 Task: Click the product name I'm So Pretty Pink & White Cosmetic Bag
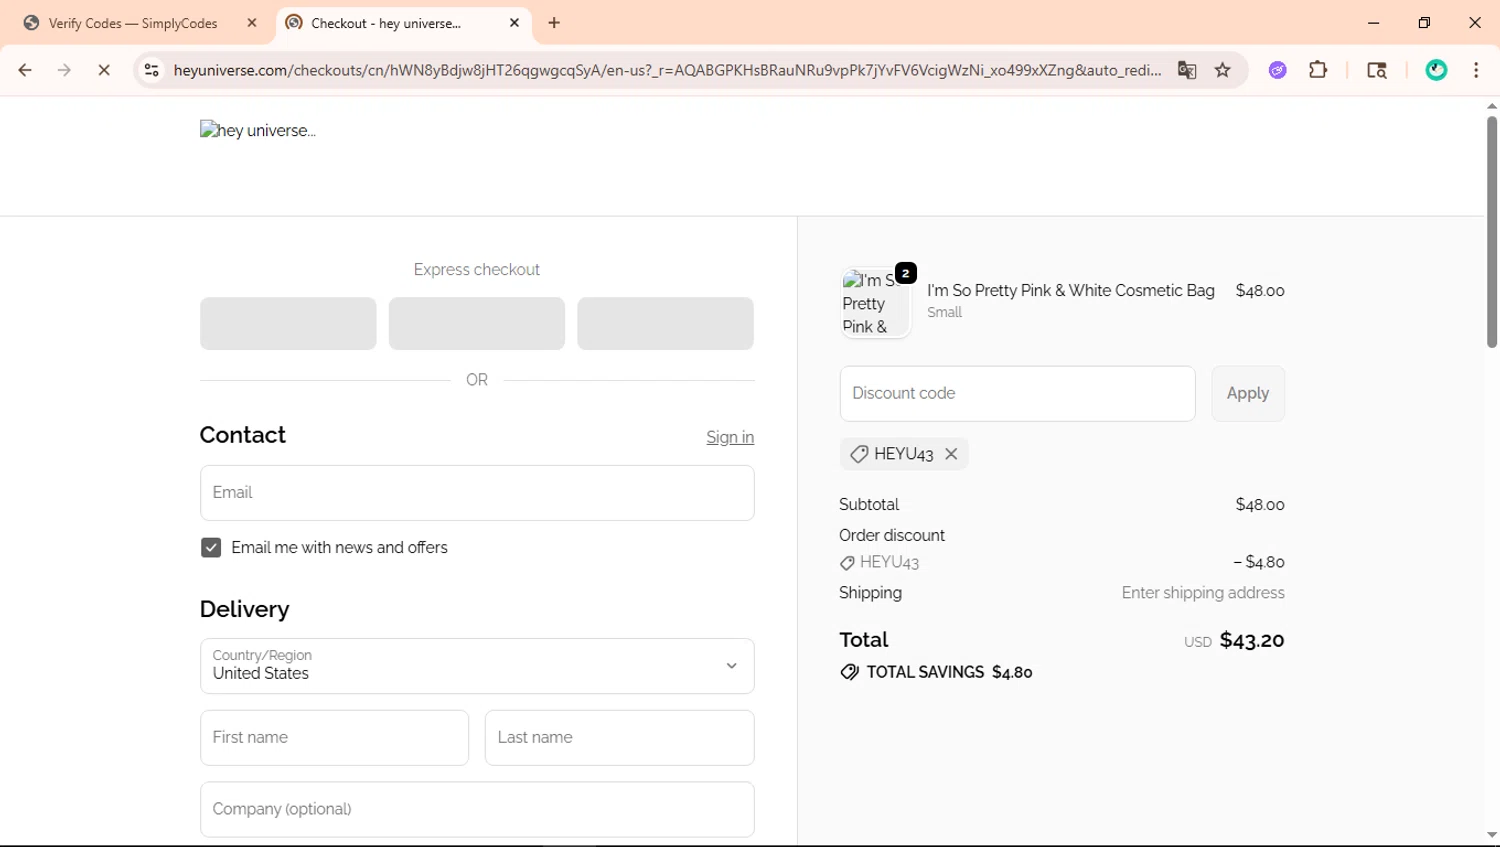(1071, 291)
